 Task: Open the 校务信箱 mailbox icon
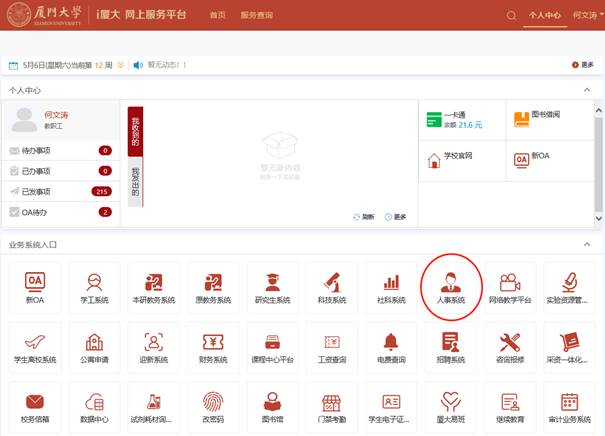point(35,406)
